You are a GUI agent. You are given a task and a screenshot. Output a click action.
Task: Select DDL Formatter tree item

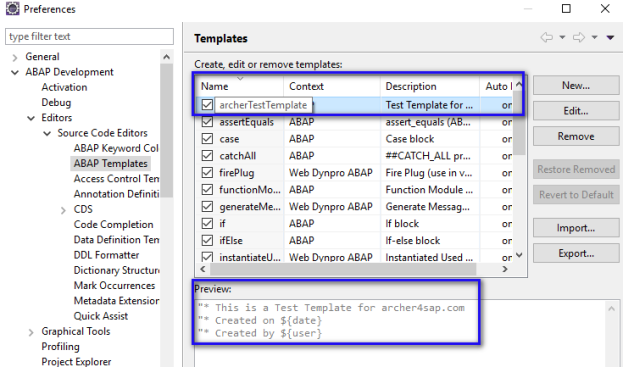coord(106,255)
